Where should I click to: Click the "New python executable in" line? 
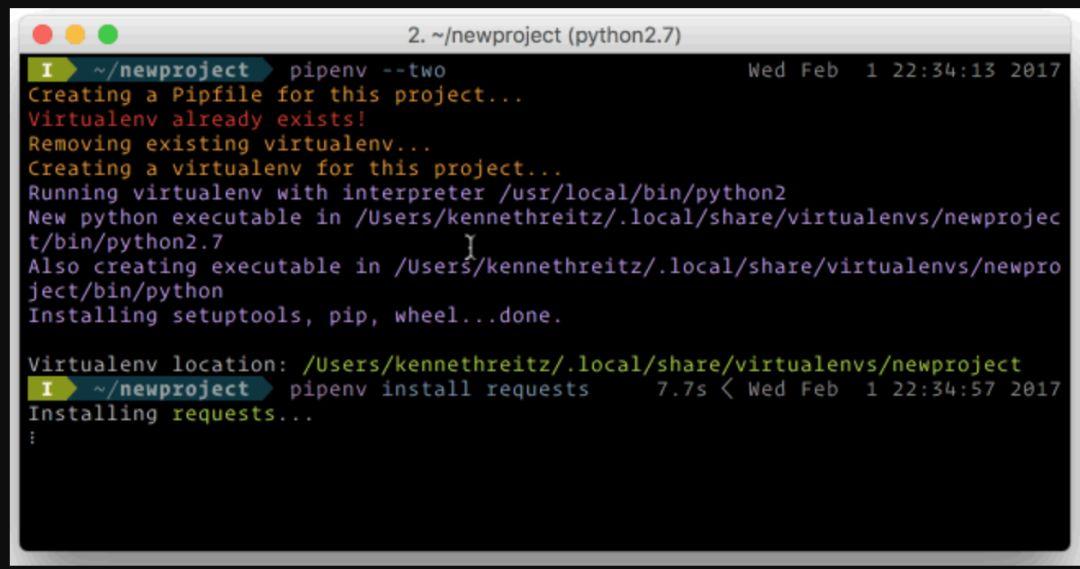[x=544, y=218]
